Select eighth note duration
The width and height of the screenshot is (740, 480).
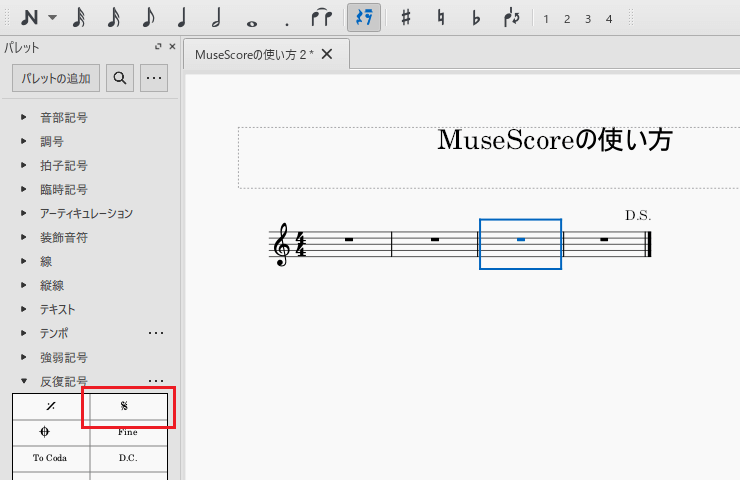coord(148,18)
